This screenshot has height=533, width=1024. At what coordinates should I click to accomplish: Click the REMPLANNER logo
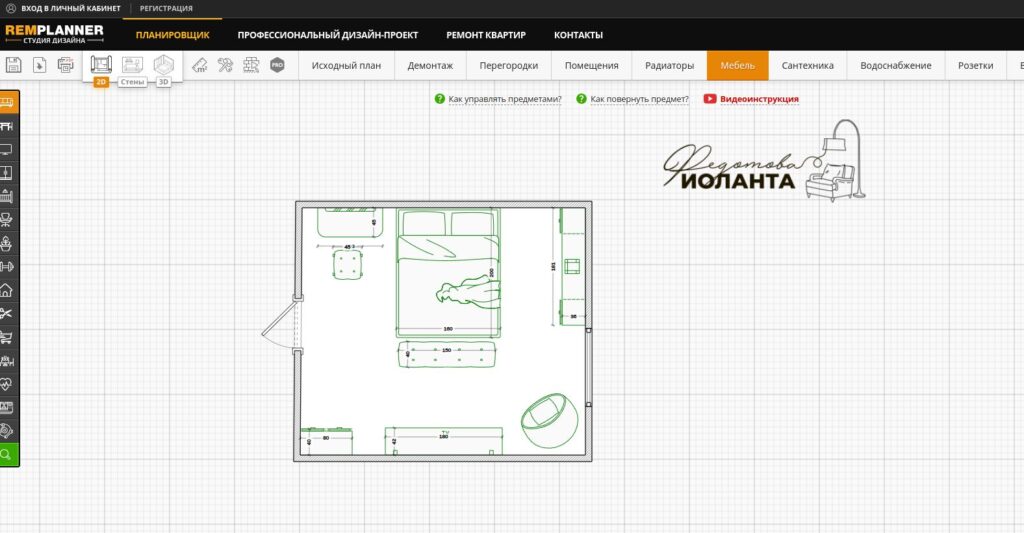pyautogui.click(x=54, y=34)
